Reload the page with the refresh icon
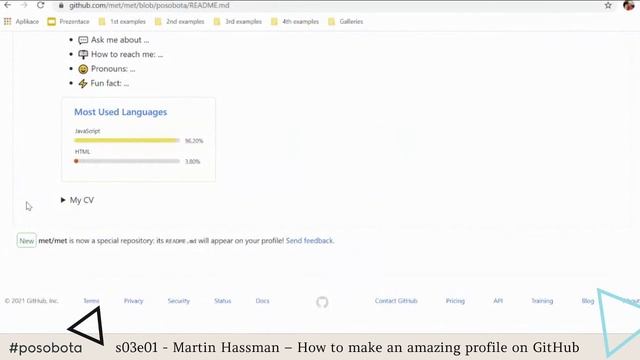 pyautogui.click(x=40, y=5)
